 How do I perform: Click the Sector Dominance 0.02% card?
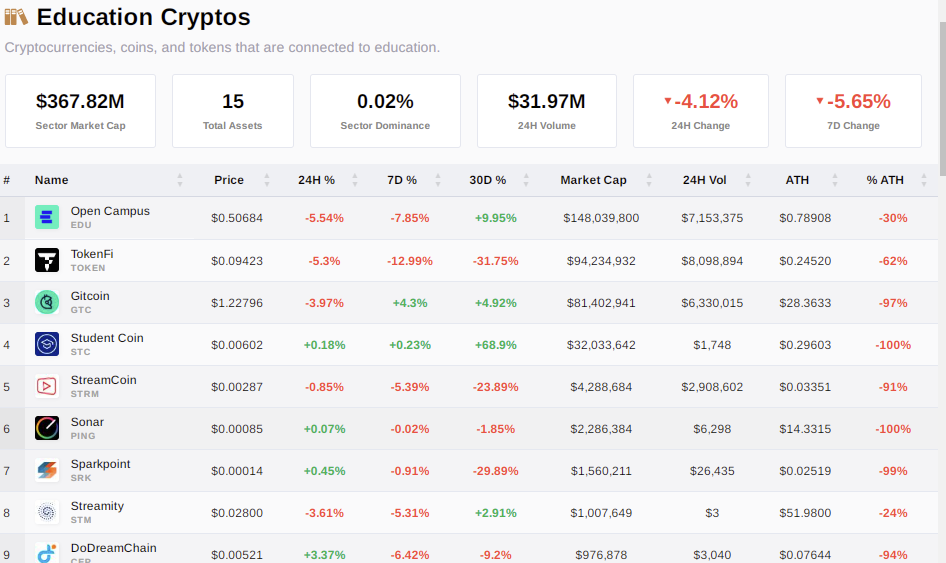(386, 111)
